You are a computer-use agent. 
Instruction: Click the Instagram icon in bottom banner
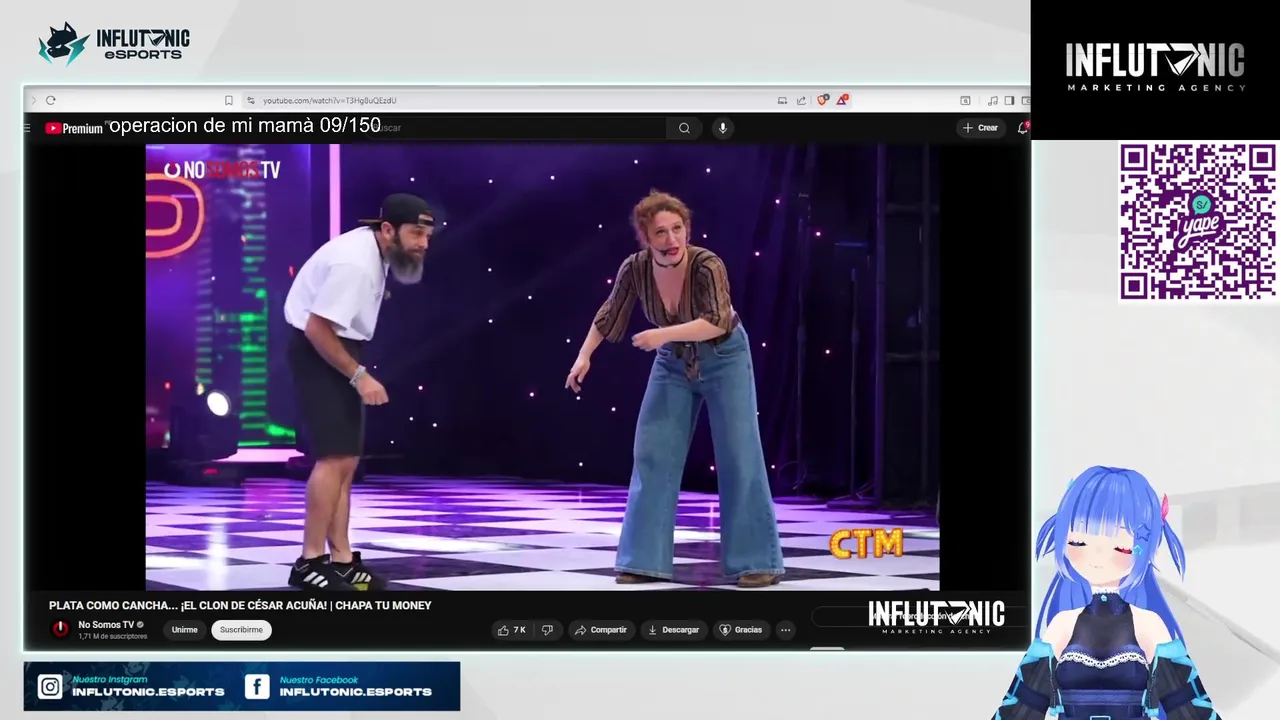click(x=50, y=687)
